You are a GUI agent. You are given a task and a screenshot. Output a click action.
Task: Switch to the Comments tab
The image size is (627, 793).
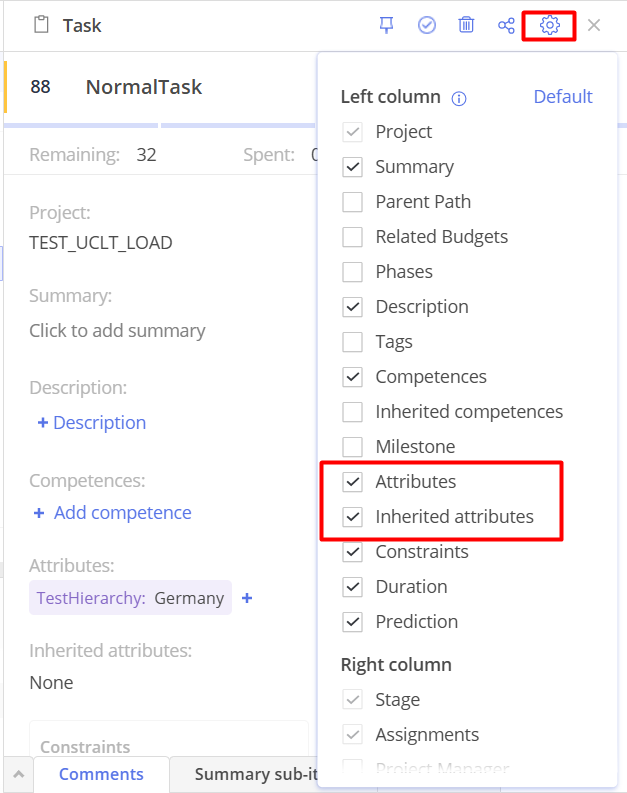click(101, 774)
